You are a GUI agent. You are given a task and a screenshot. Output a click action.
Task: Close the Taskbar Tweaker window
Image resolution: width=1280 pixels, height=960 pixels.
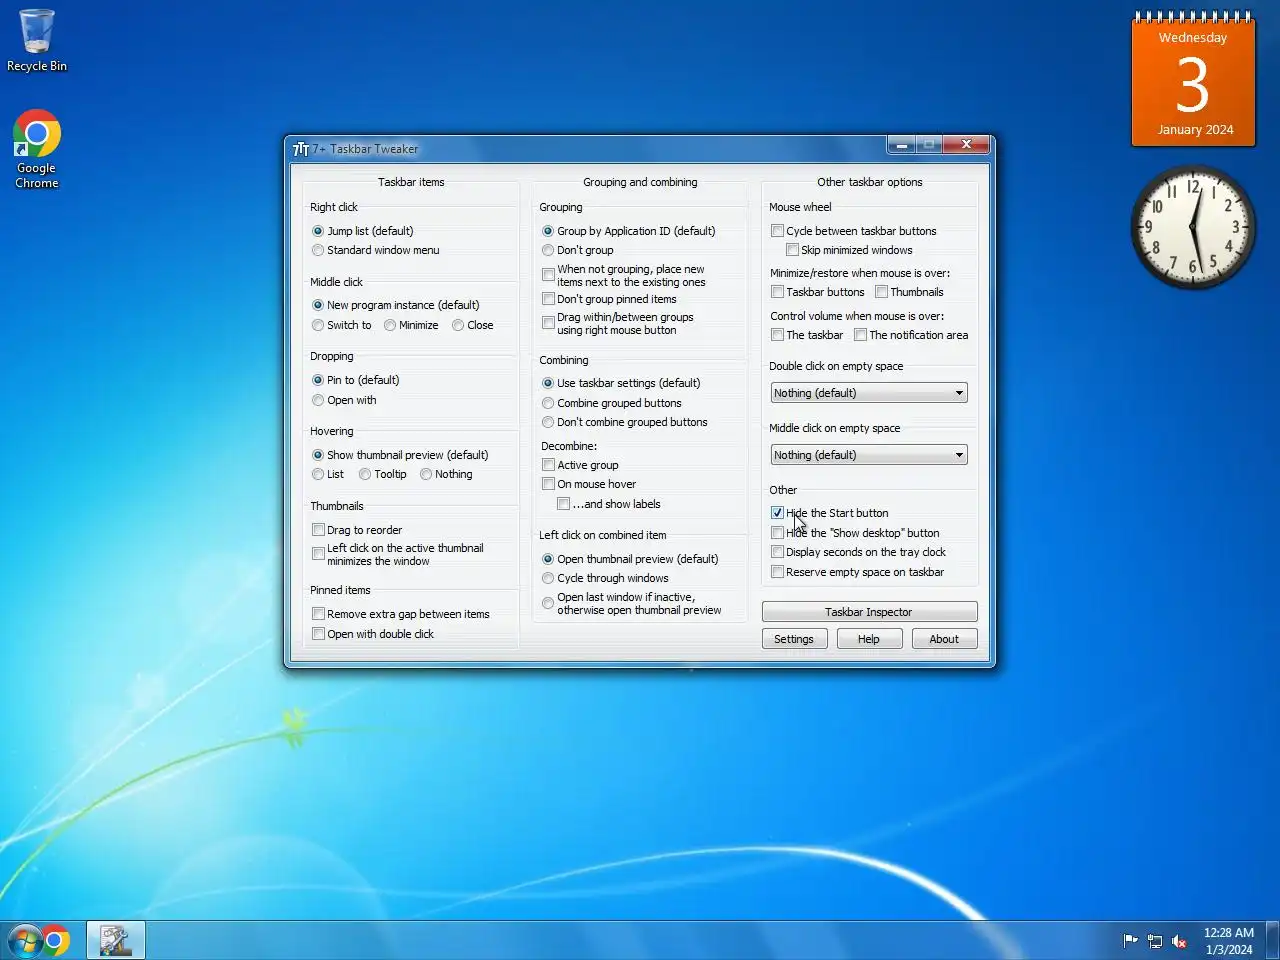pos(966,145)
